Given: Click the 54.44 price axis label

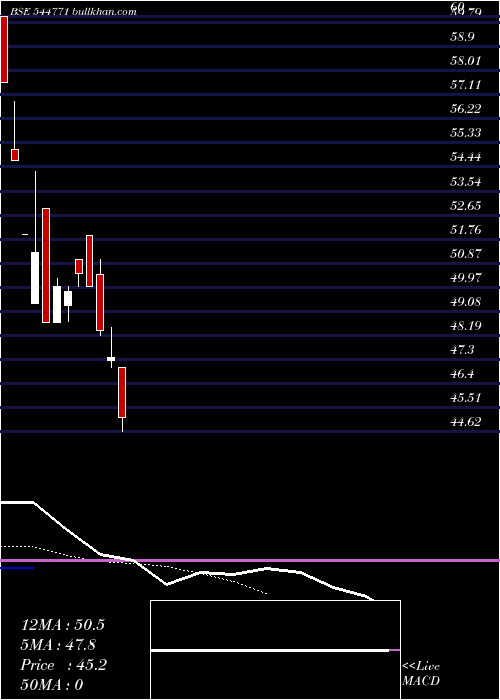Looking at the screenshot, I should [465, 157].
